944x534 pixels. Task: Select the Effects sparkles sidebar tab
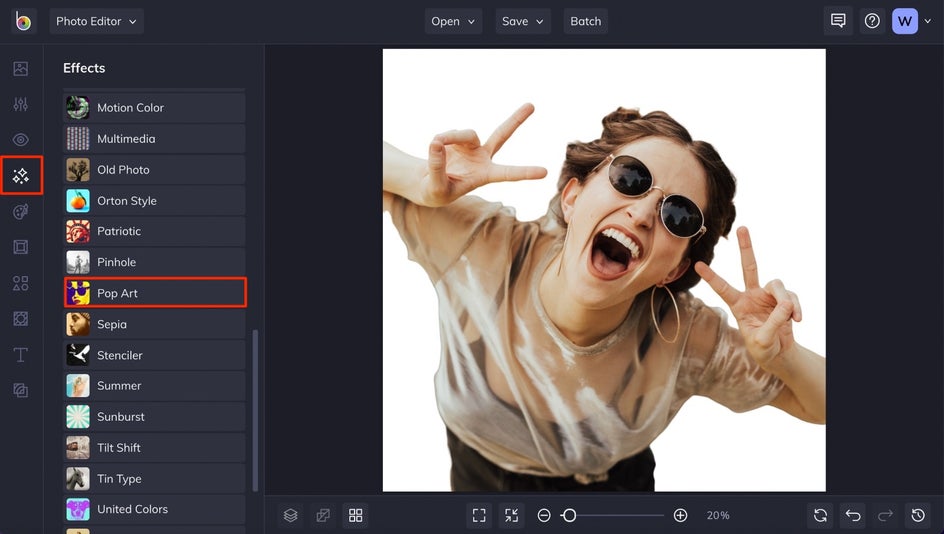pyautogui.click(x=21, y=175)
